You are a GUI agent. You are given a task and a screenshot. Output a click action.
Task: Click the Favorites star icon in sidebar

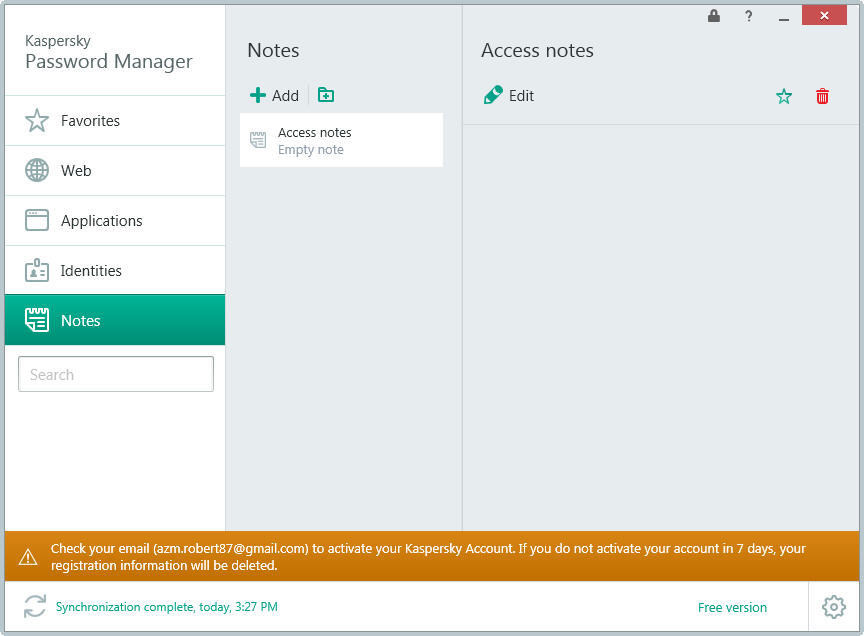point(37,120)
